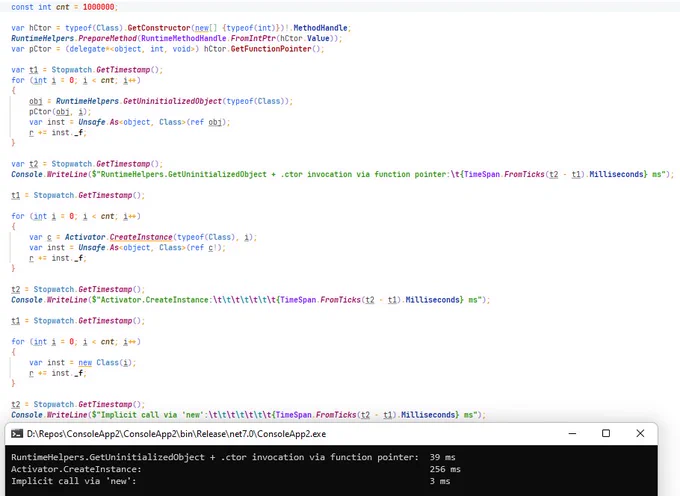The image size is (680, 496).
Task: Click the "Implicit call via 'new':" console output line
Action: (x=74, y=481)
